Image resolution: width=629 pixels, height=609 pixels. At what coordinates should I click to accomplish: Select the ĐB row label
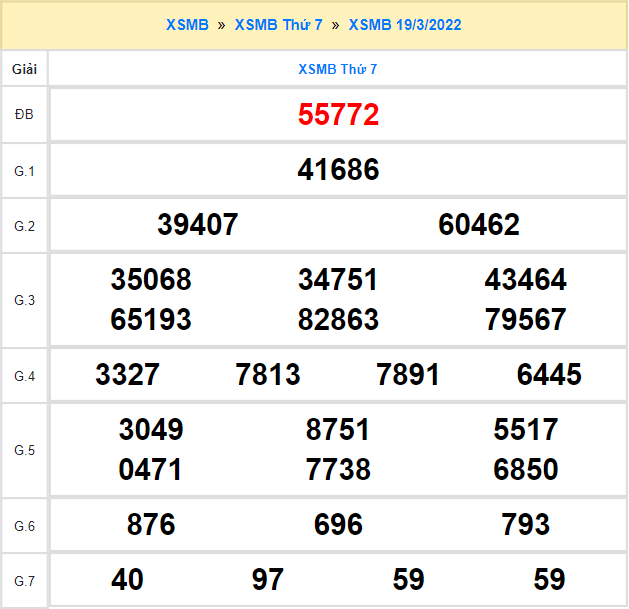tap(24, 115)
